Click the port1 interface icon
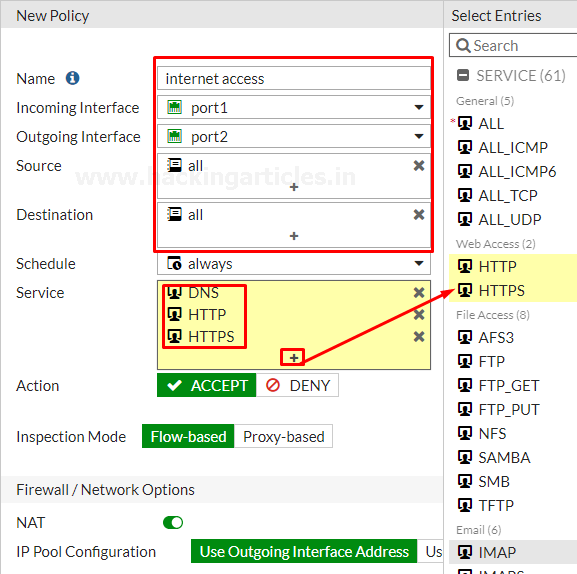 tap(174, 107)
